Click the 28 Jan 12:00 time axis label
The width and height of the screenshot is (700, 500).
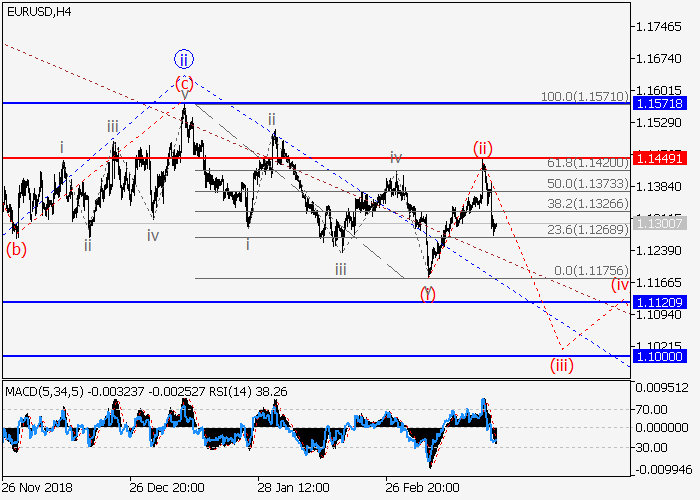[x=295, y=487]
